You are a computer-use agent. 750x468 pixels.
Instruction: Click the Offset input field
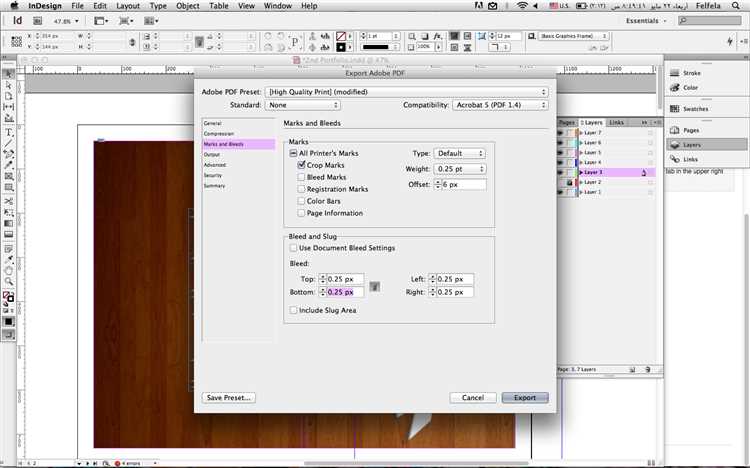pyautogui.click(x=463, y=185)
